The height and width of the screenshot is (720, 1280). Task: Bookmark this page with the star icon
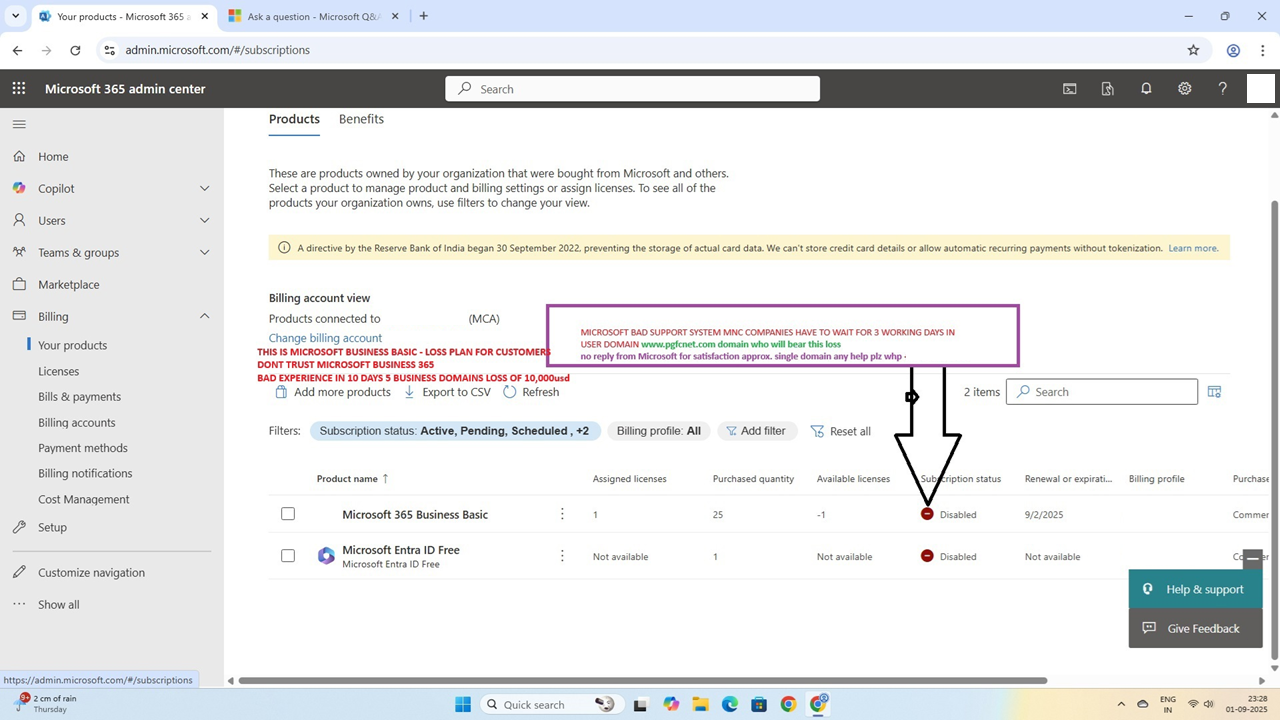click(1193, 50)
